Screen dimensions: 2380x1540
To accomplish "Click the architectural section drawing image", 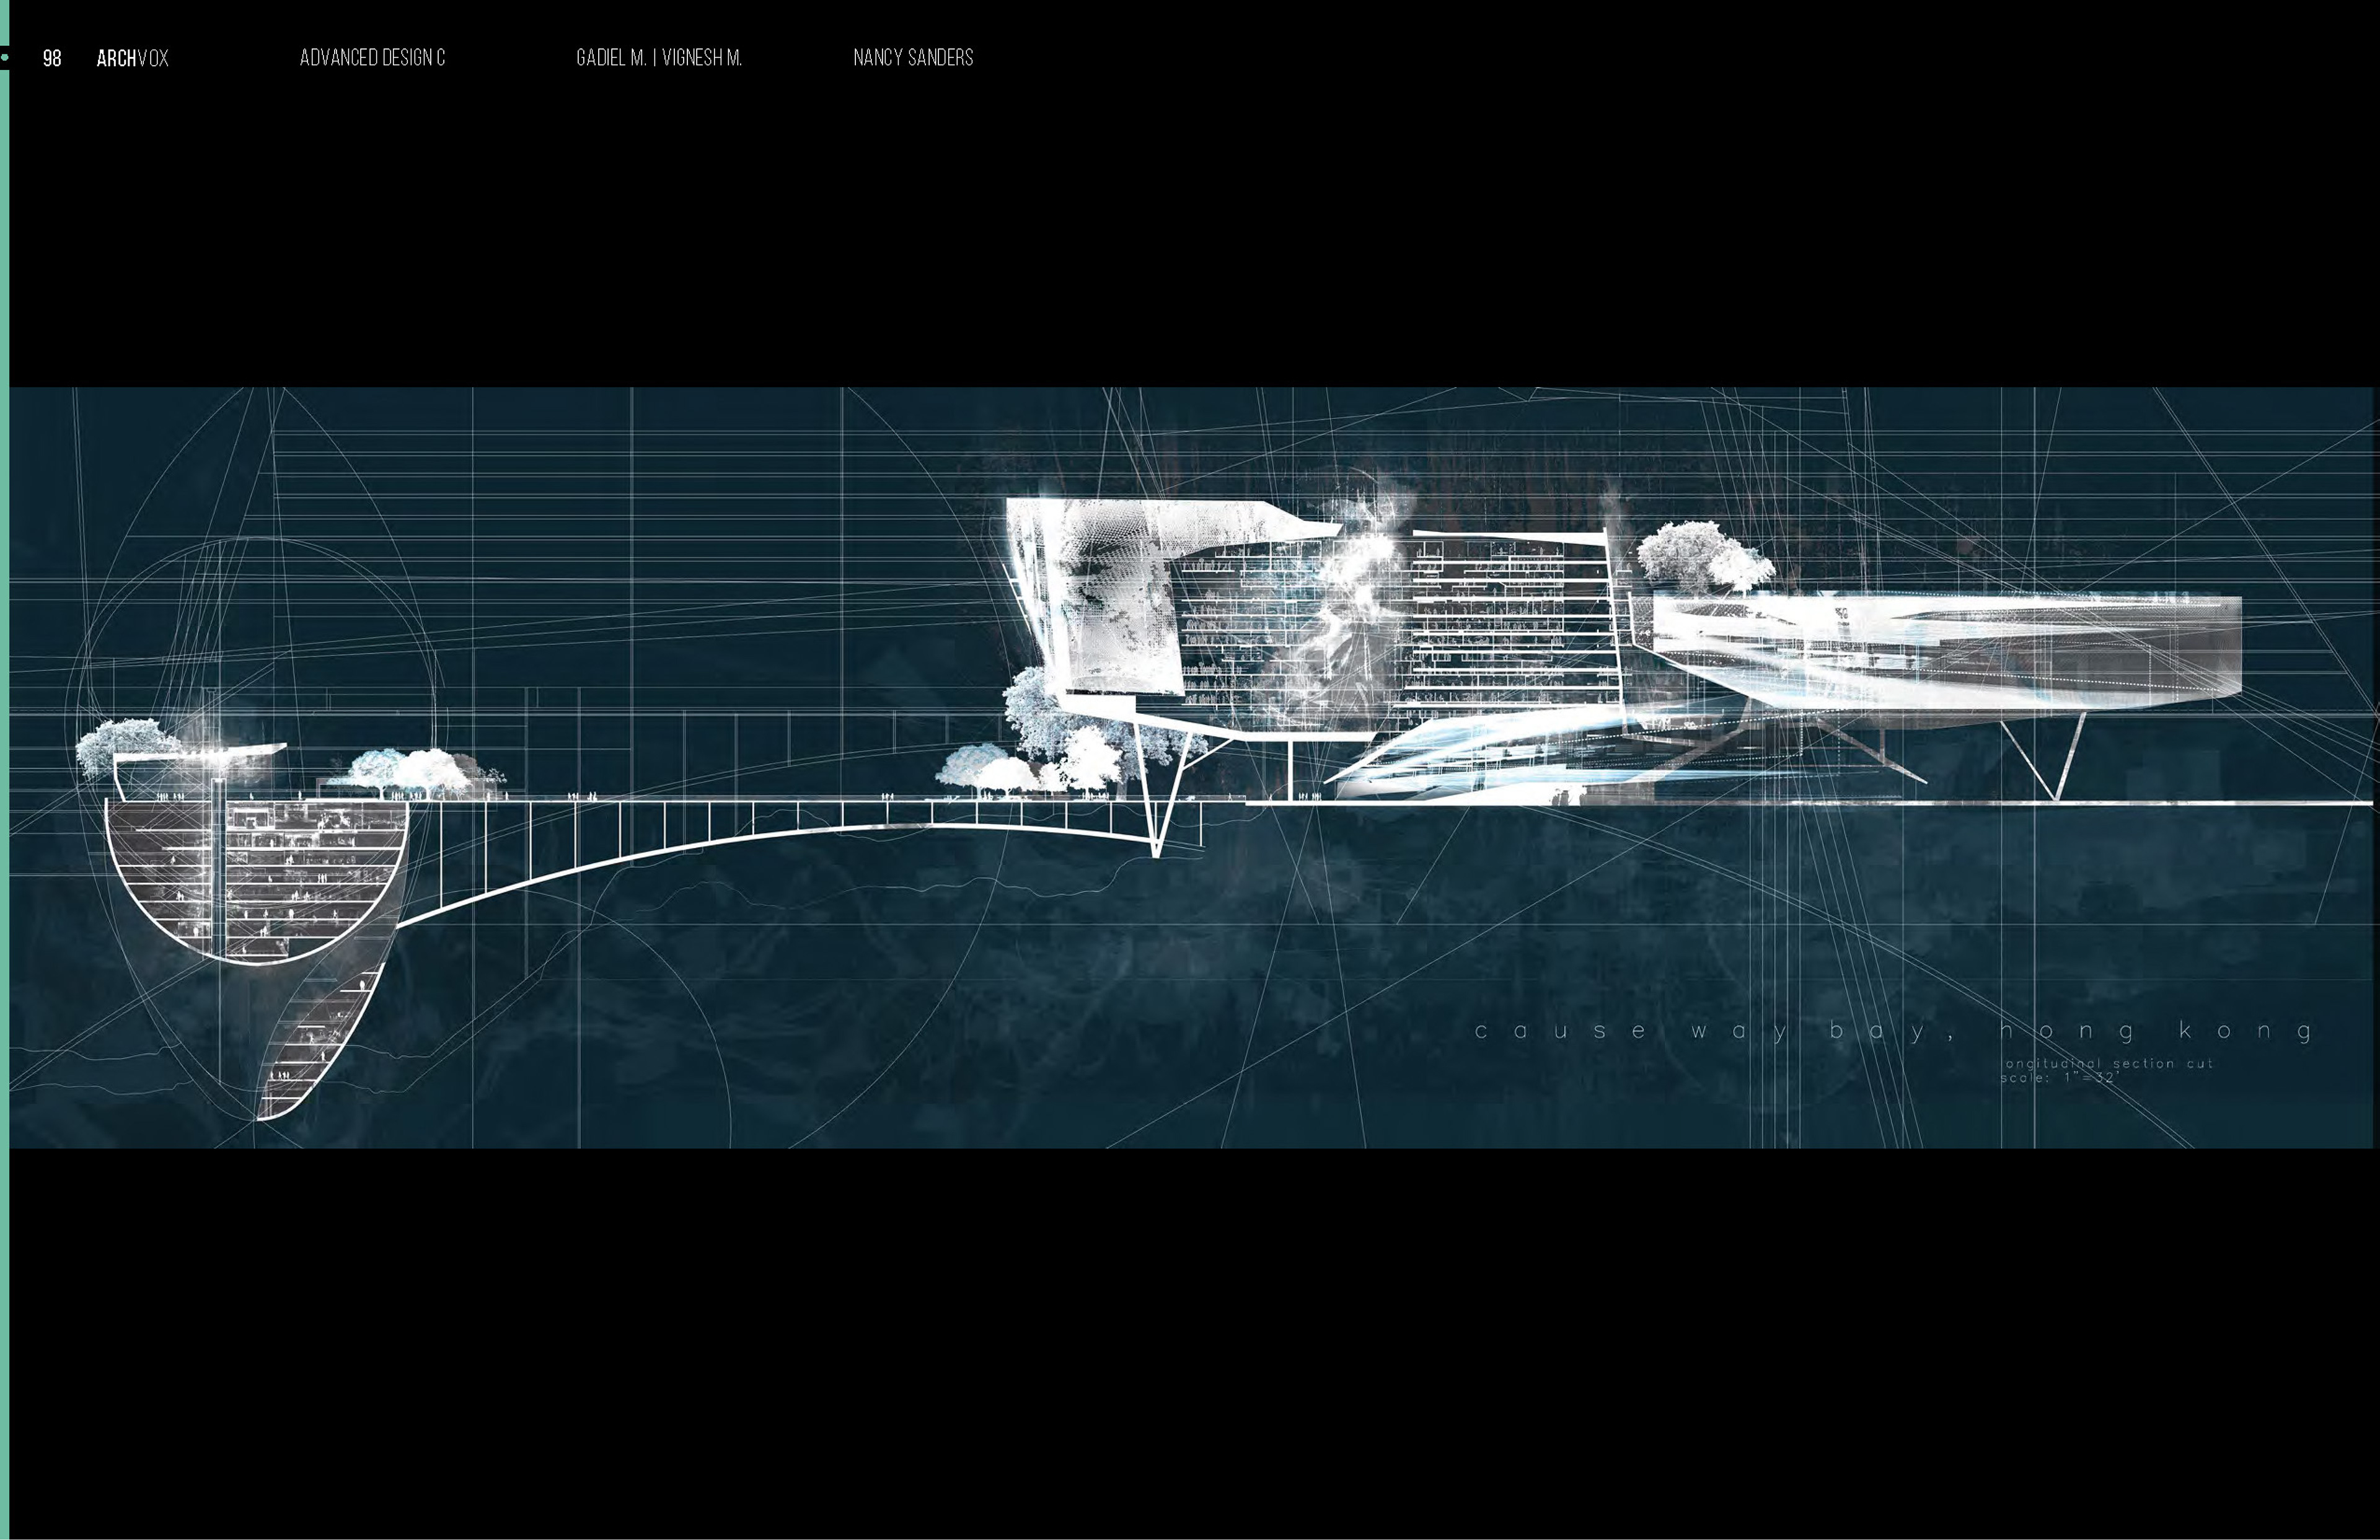I will 1192,767.
